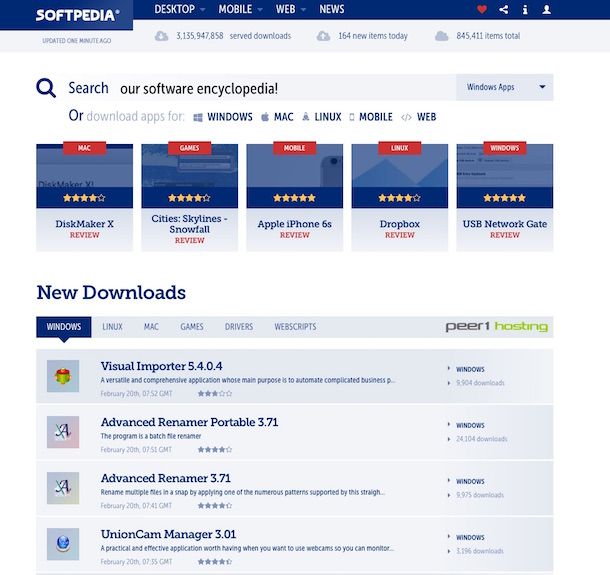Open the DiskMaker X review thumbnail
The height and width of the screenshot is (575, 610).
(84, 176)
